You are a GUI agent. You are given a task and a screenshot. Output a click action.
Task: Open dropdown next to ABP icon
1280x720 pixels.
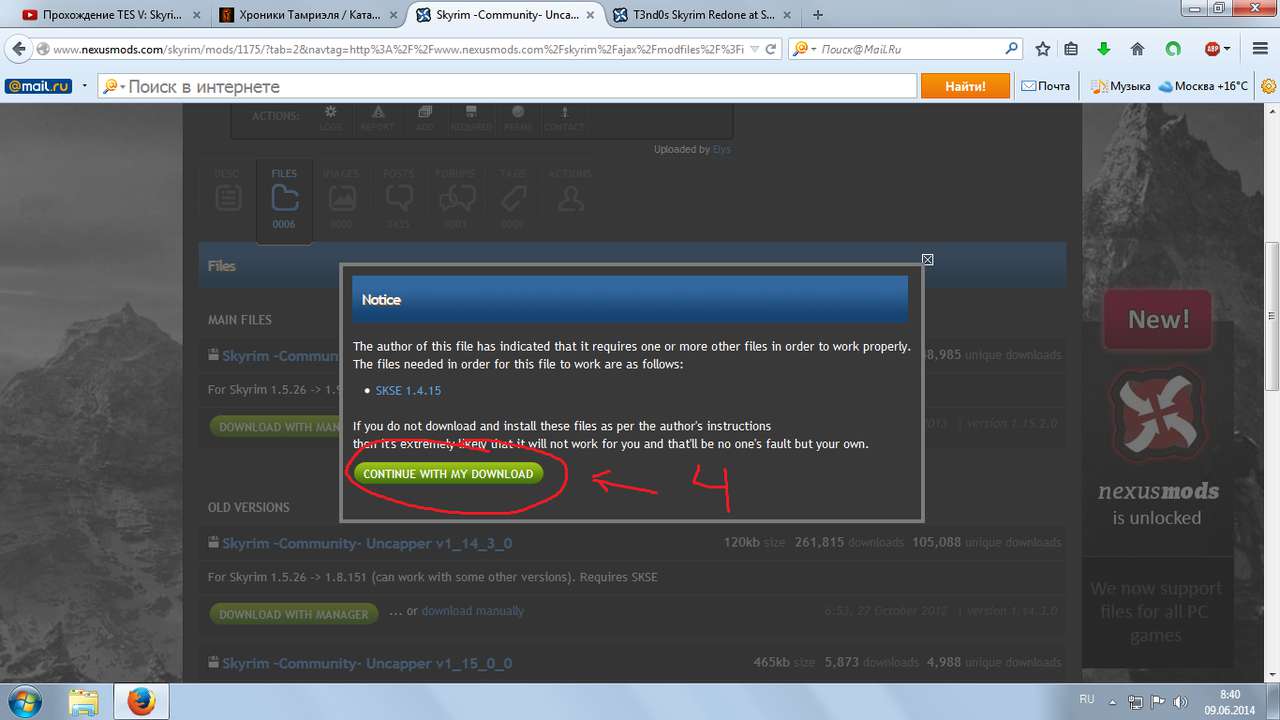pos(1229,49)
